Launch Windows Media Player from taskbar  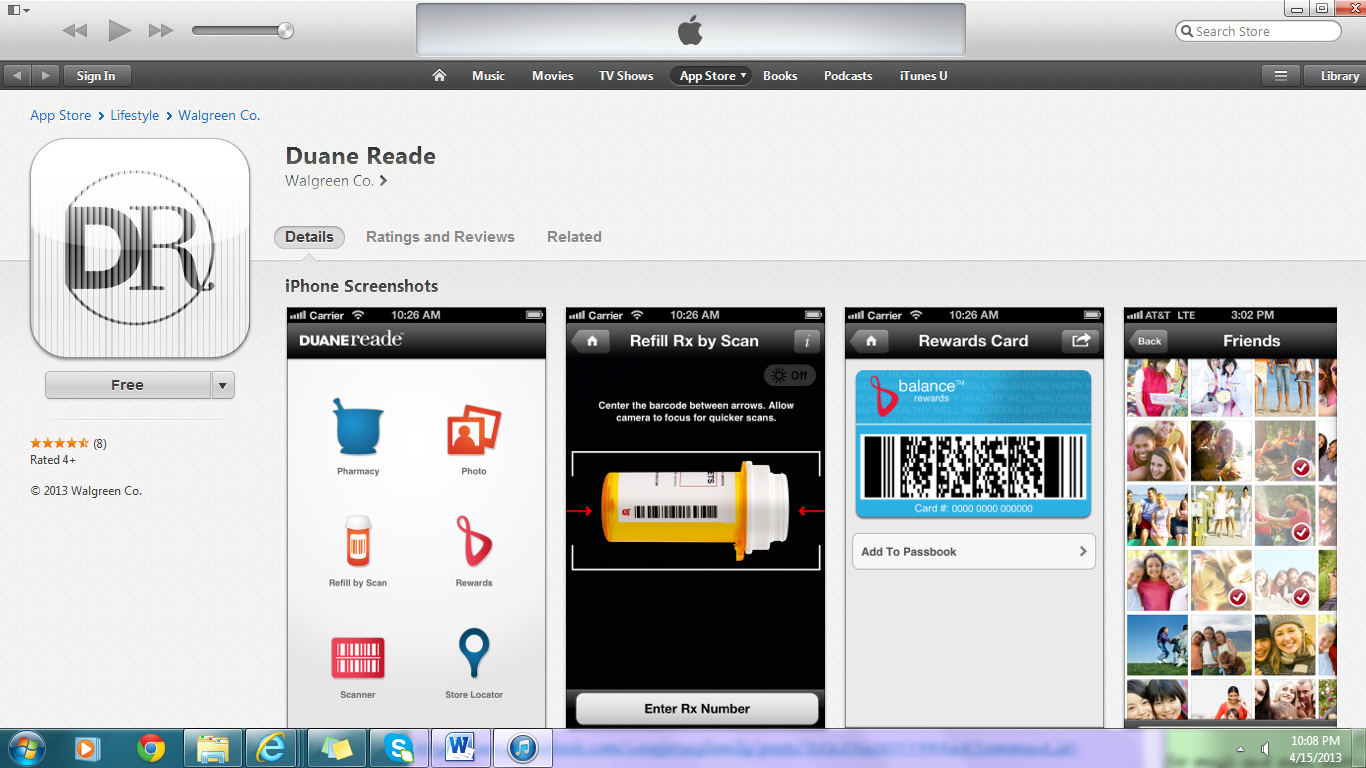tap(86, 747)
